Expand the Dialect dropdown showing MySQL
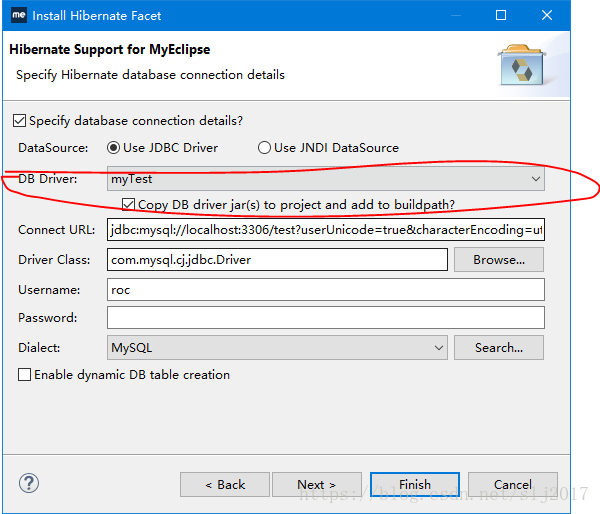The image size is (600, 514). click(x=277, y=348)
